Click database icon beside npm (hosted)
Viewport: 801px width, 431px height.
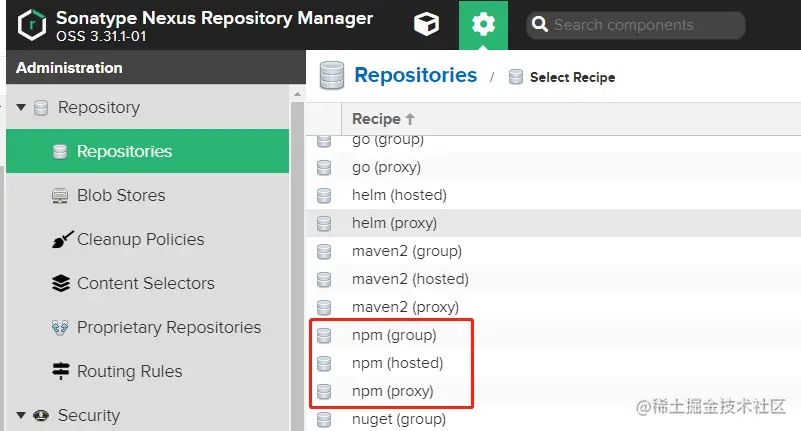click(x=324, y=364)
